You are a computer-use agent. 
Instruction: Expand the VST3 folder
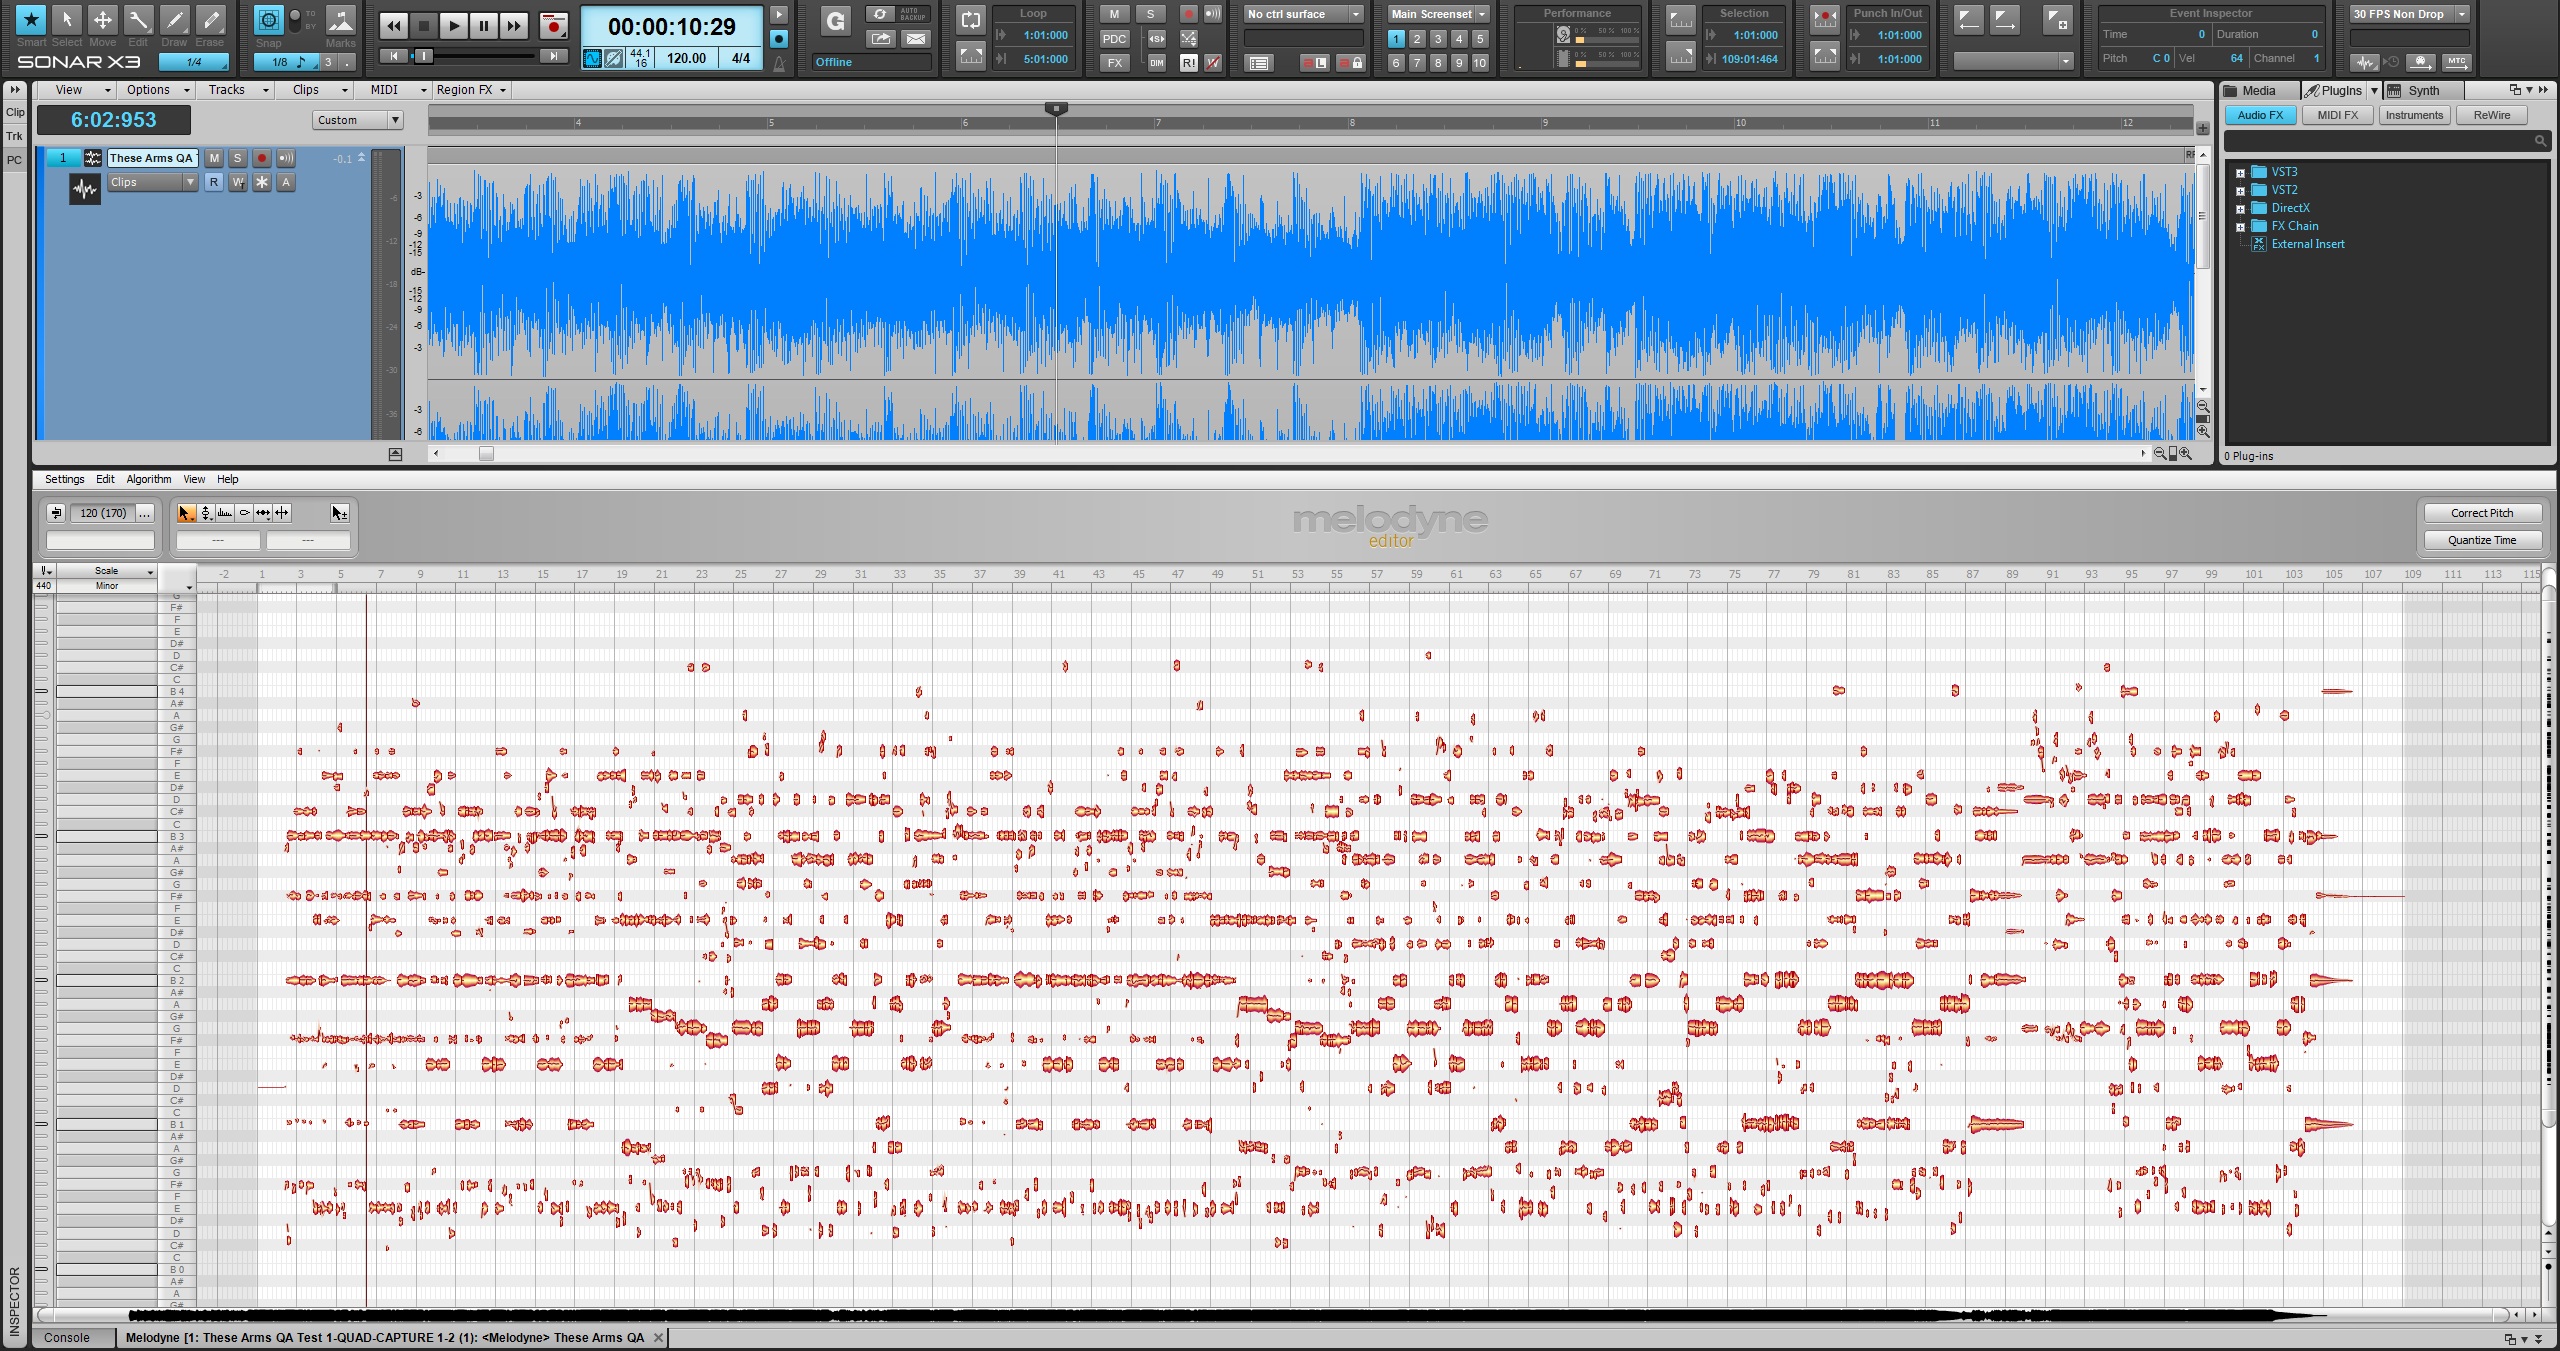tap(2241, 173)
